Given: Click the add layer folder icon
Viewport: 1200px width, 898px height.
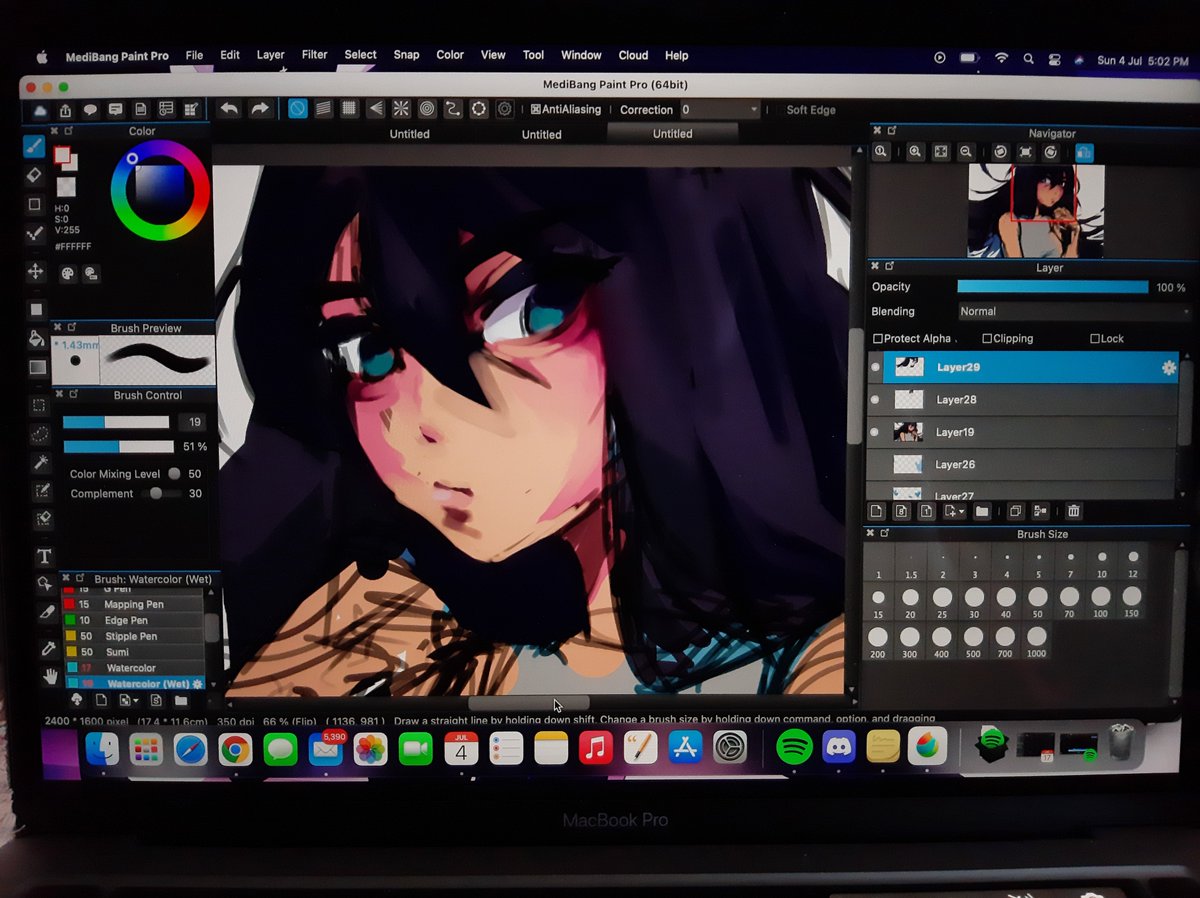Looking at the screenshot, I should coord(982,511).
